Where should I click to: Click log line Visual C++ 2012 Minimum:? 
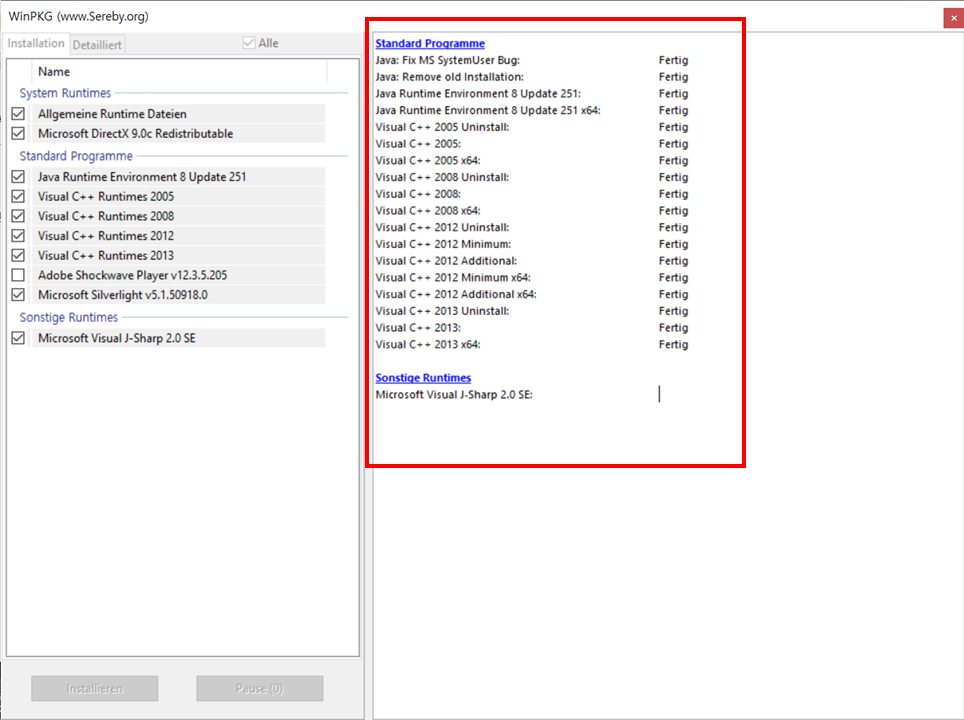click(443, 244)
